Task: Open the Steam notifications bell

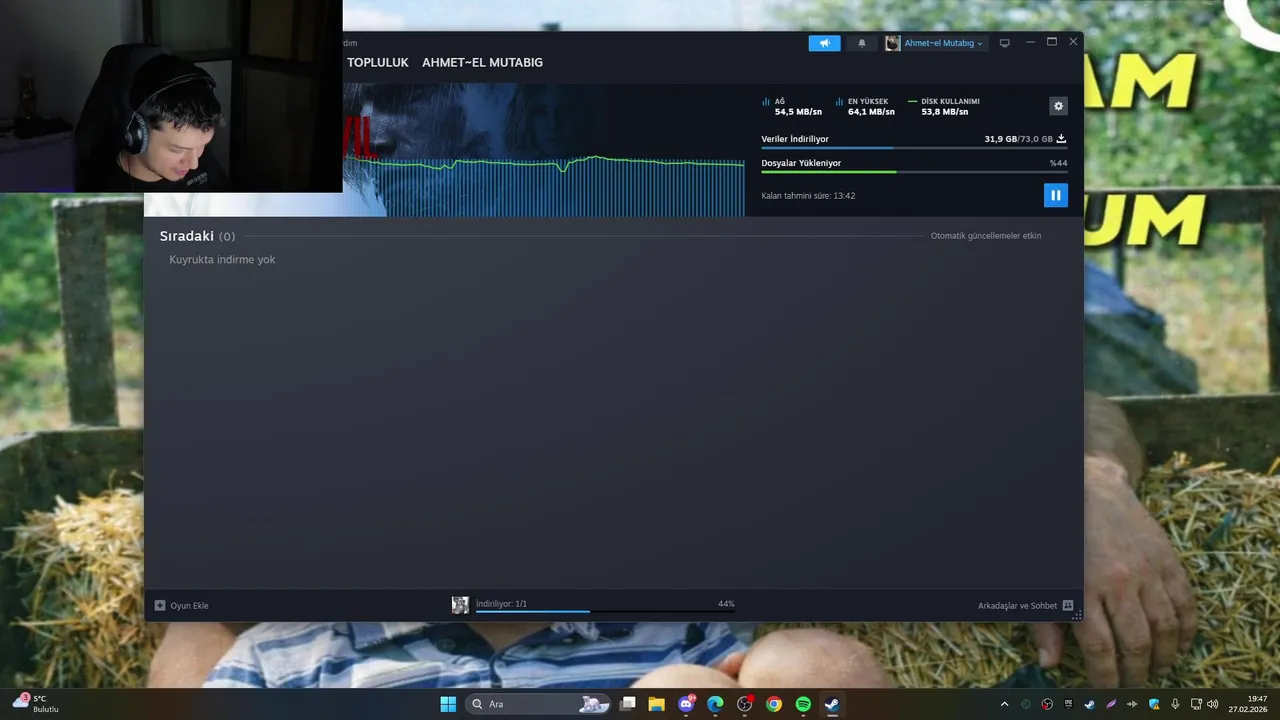Action: pyautogui.click(x=862, y=43)
